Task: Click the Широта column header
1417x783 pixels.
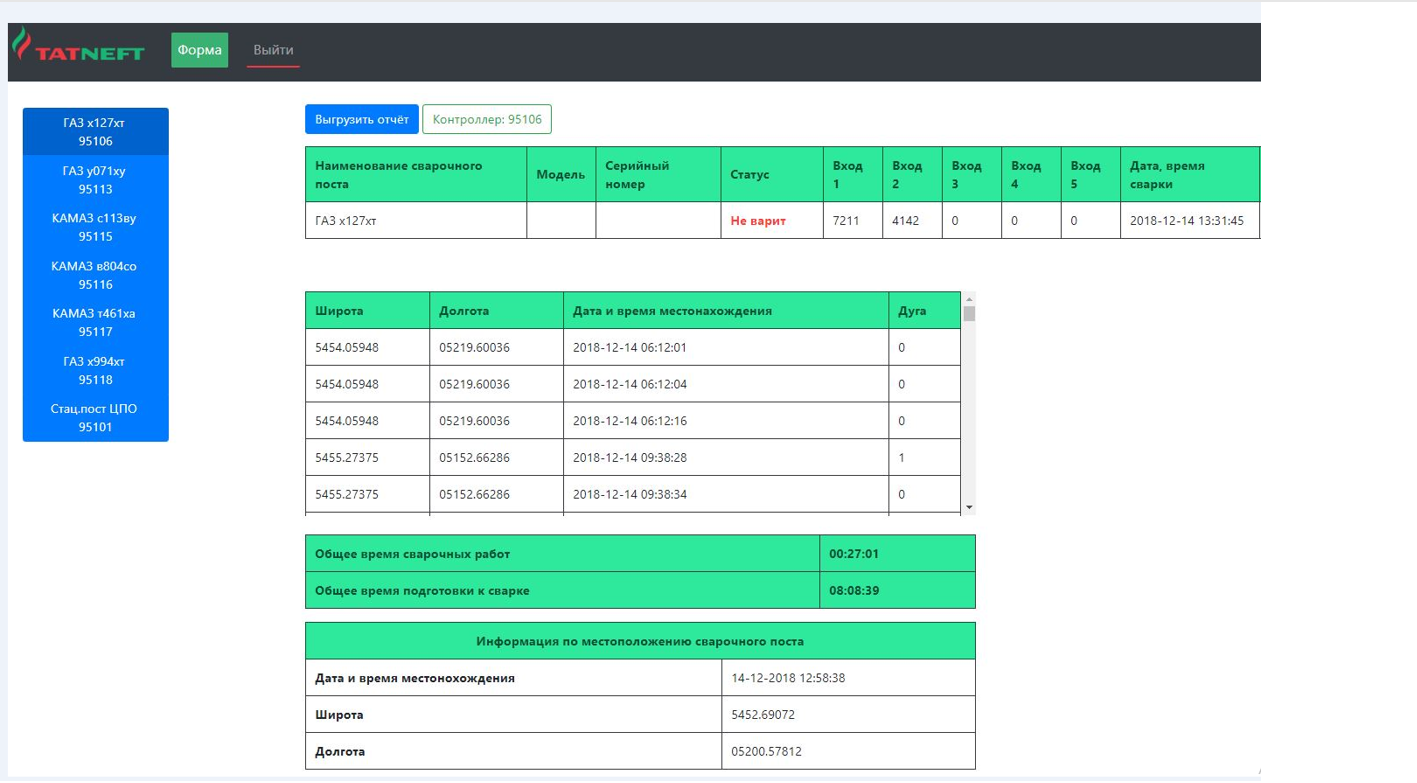Action: pos(367,311)
